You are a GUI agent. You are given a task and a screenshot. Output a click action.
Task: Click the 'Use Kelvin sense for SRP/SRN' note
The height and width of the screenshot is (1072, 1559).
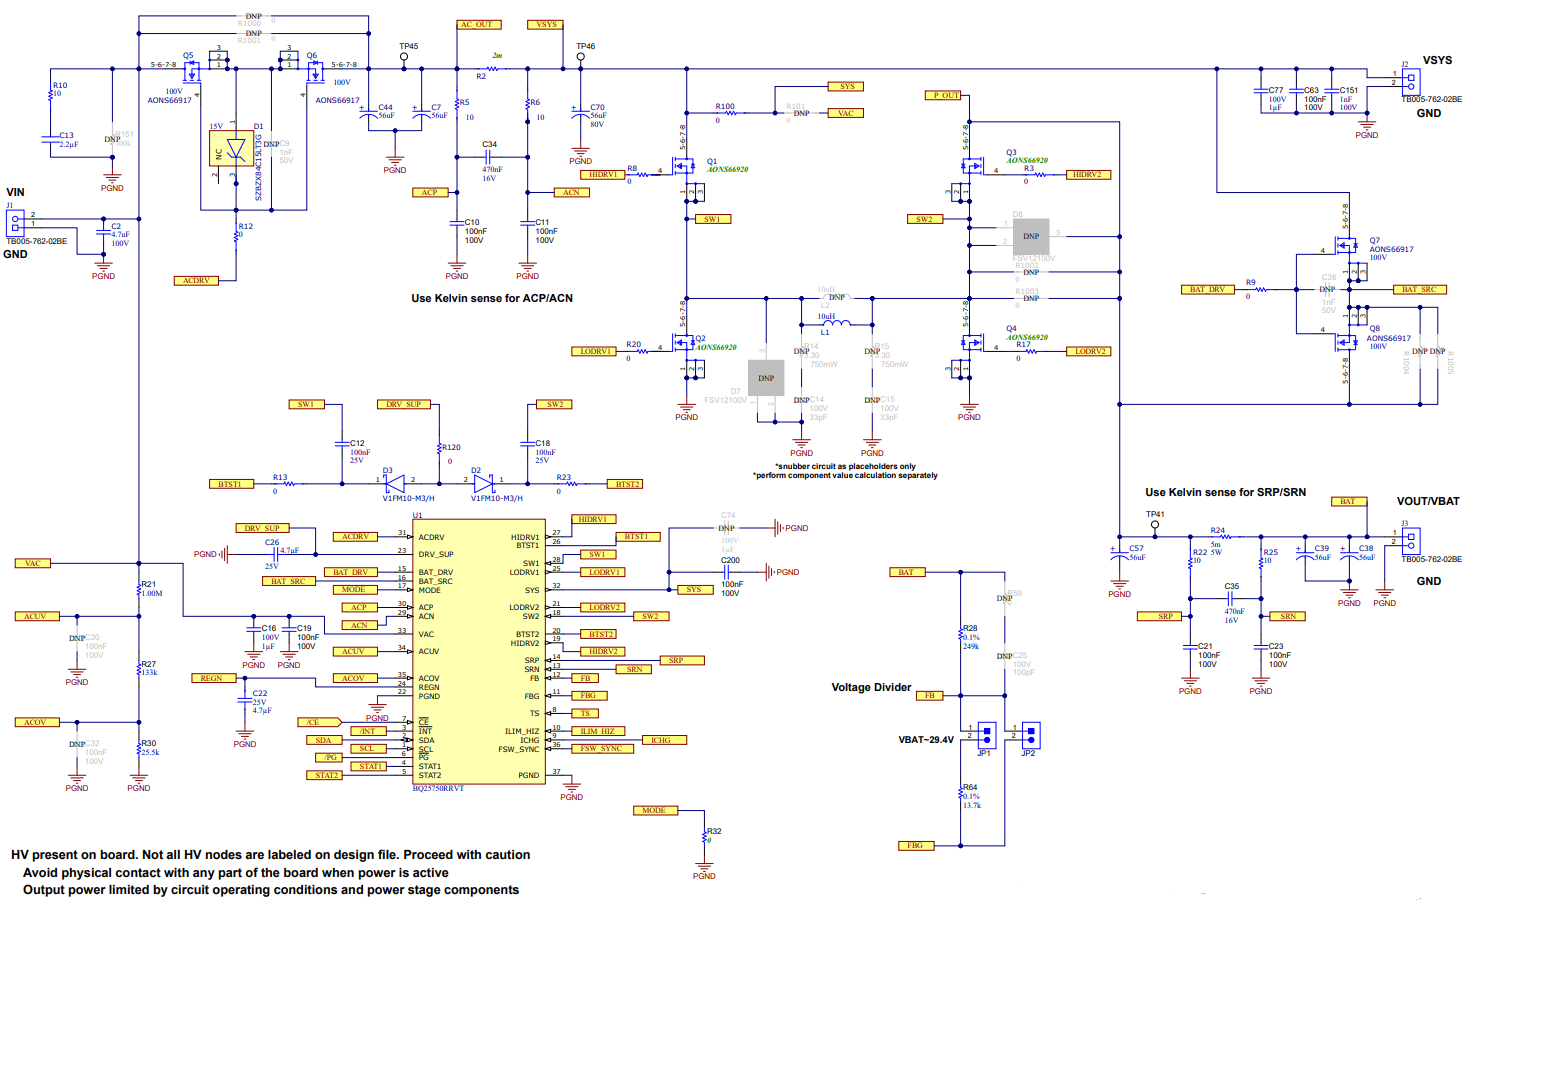point(1226,493)
